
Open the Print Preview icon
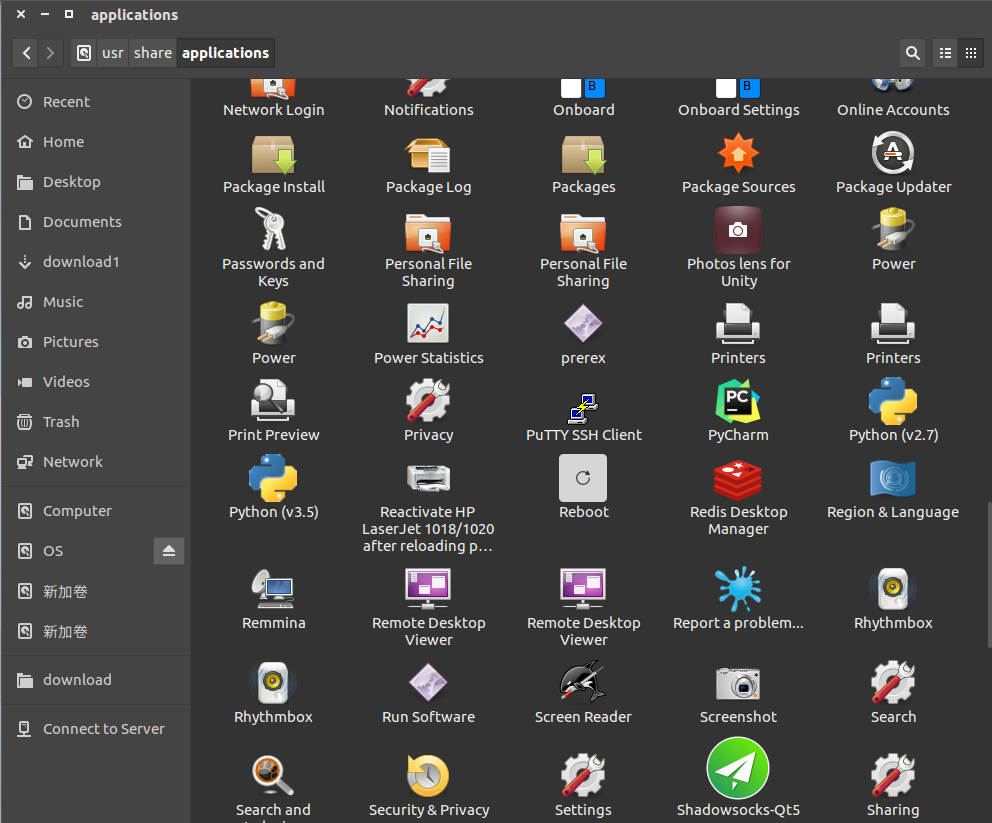coord(273,400)
